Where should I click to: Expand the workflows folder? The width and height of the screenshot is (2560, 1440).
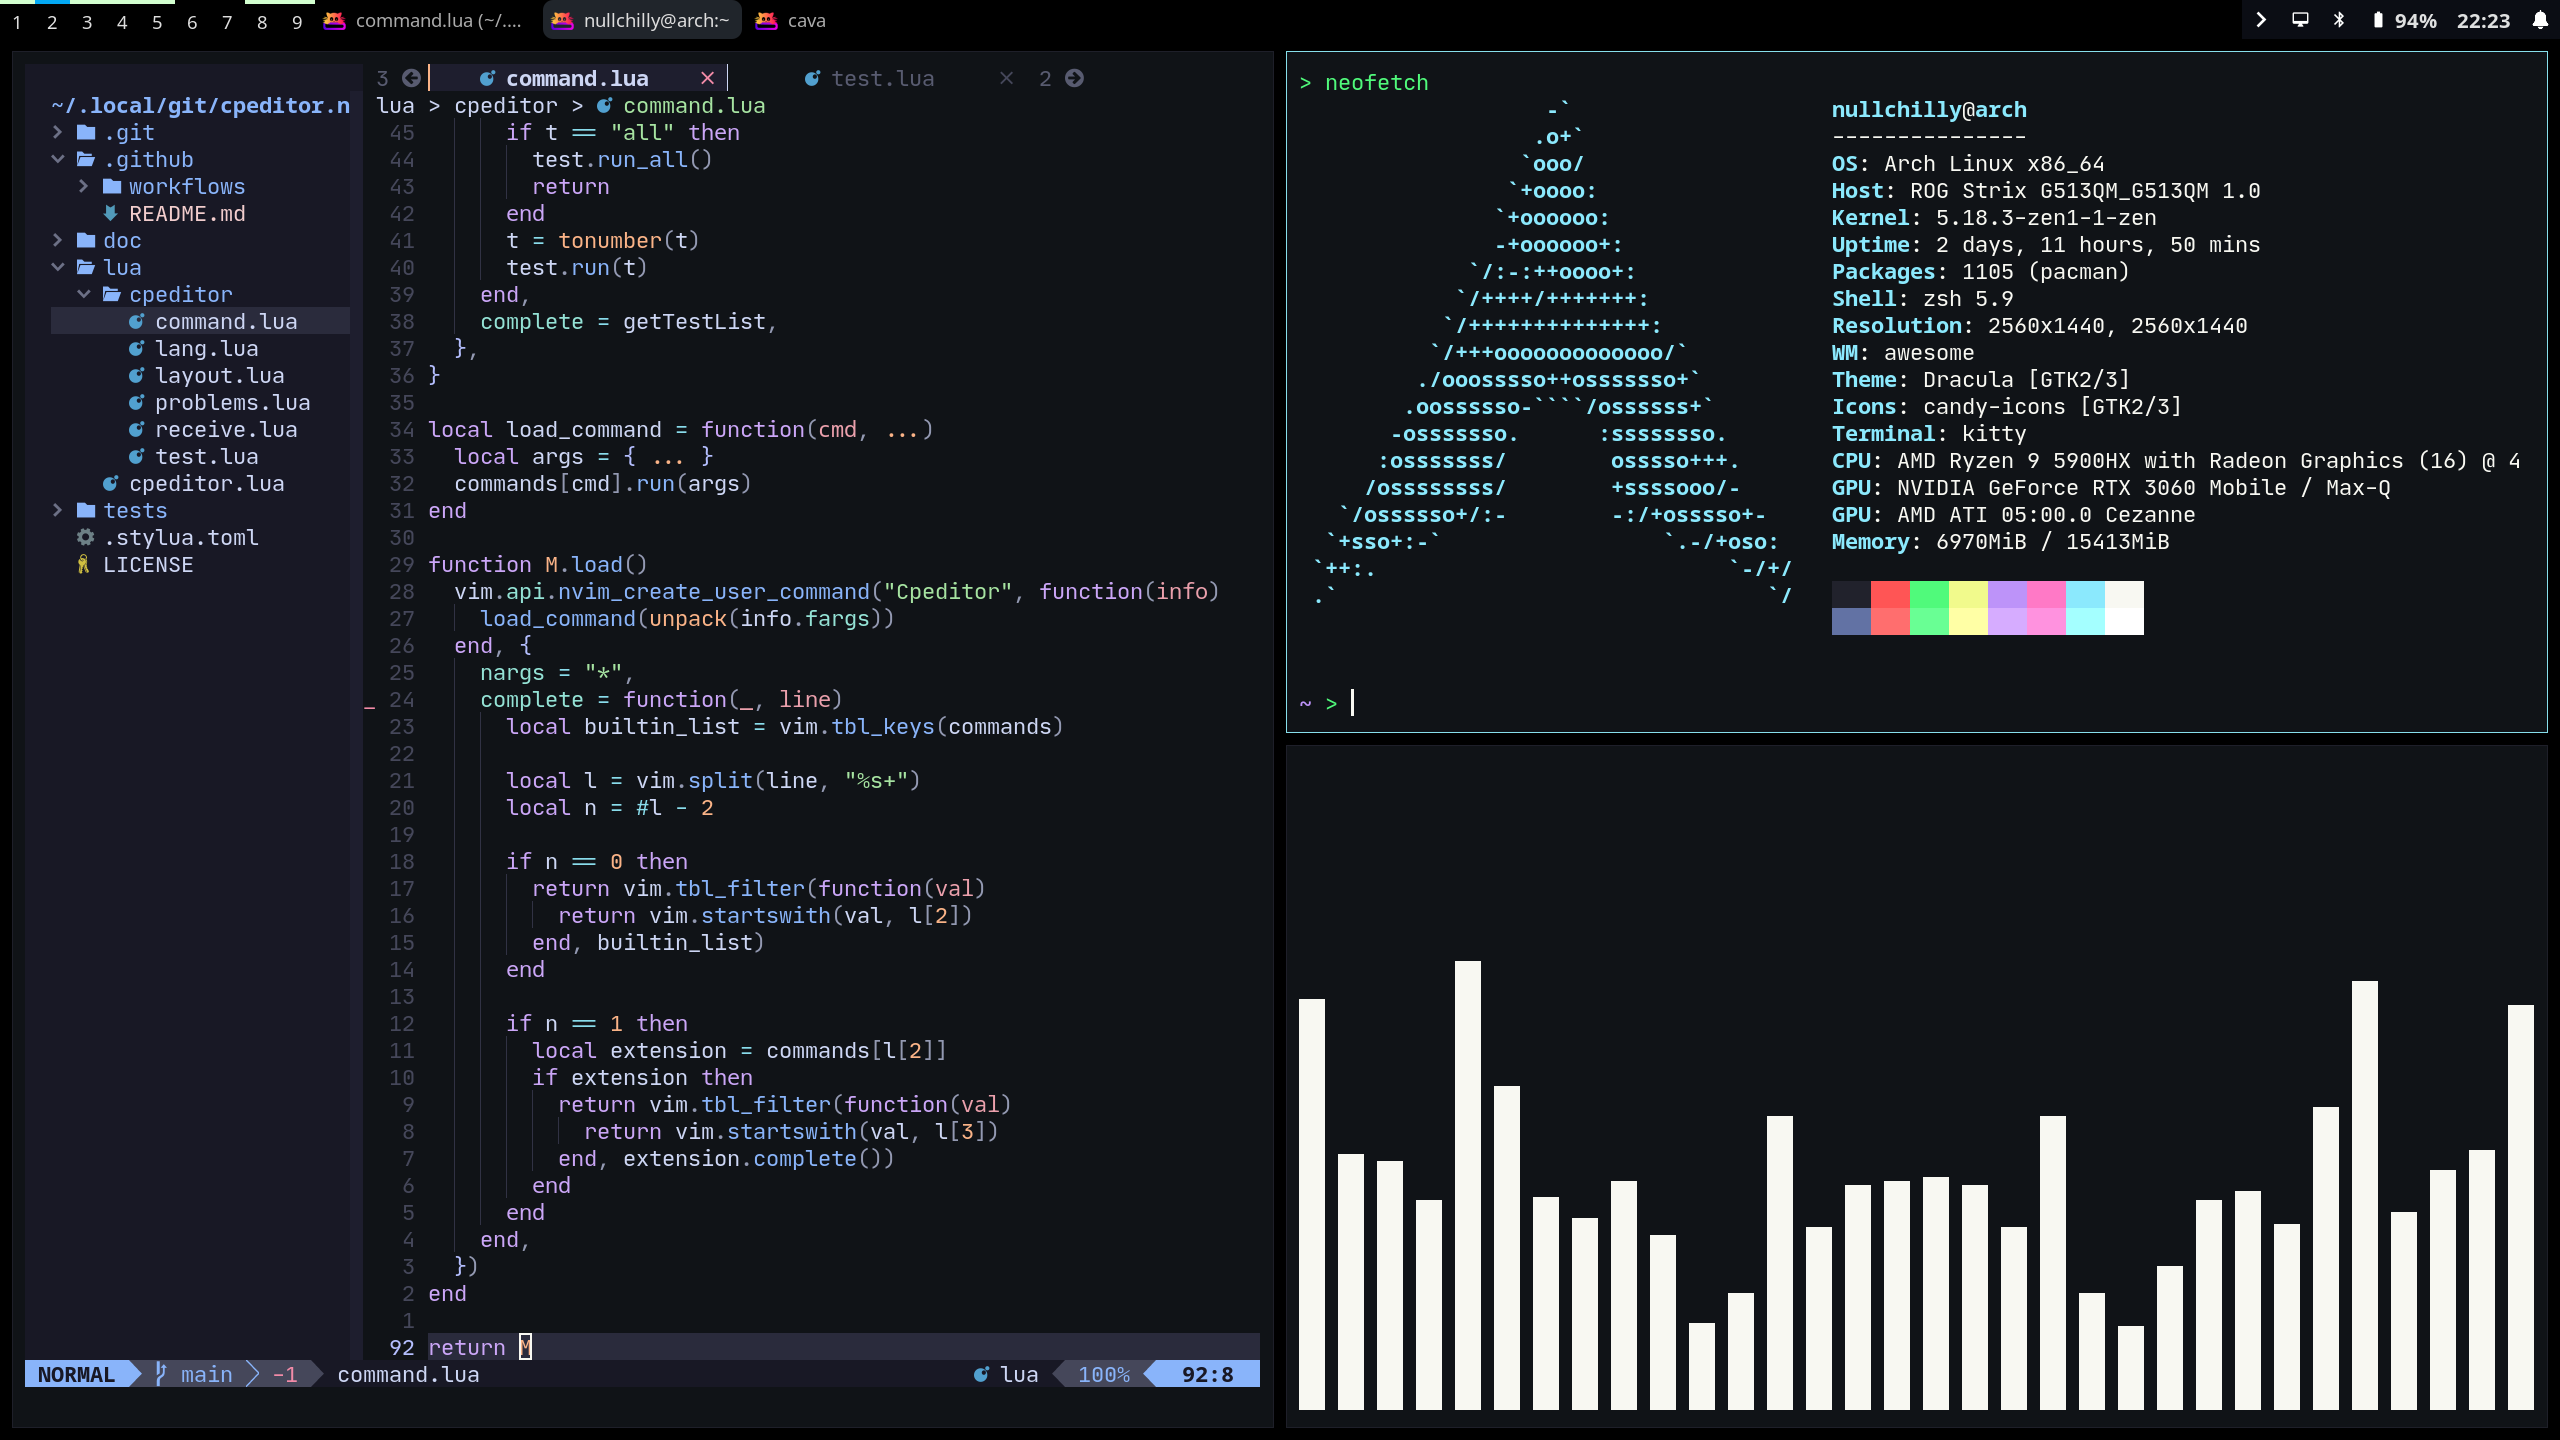point(84,186)
